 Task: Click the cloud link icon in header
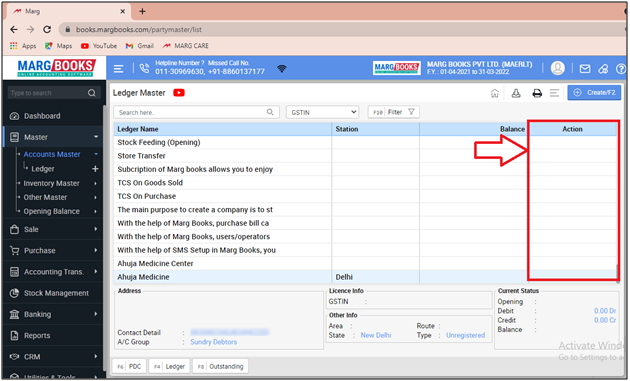(603, 69)
